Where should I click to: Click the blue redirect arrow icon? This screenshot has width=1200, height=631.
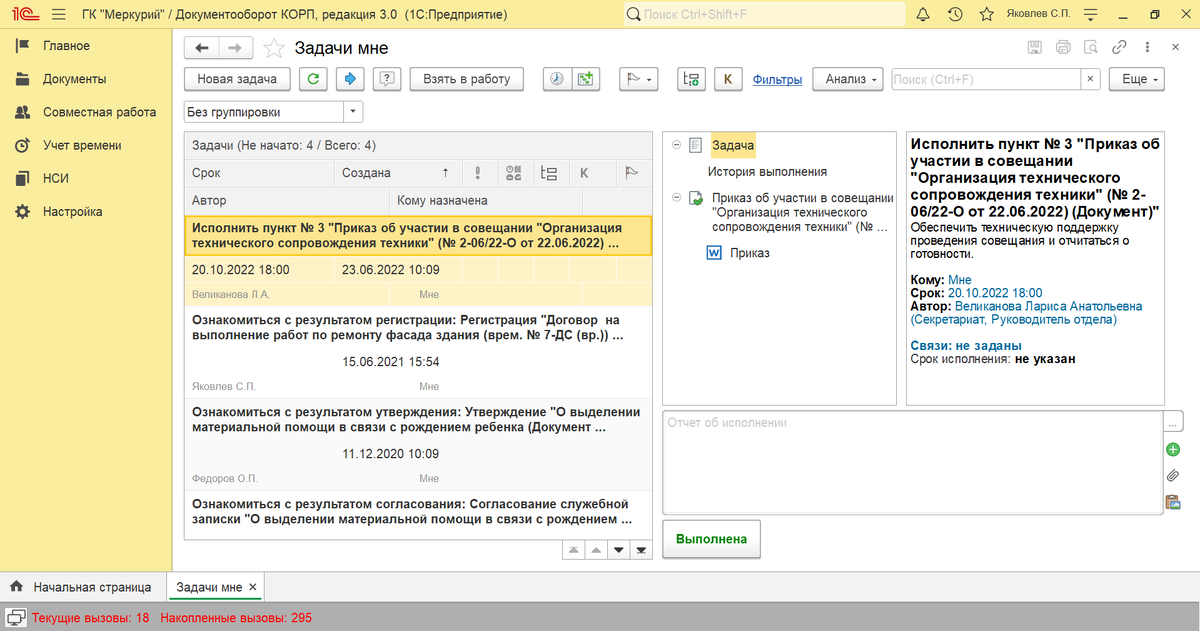[351, 79]
